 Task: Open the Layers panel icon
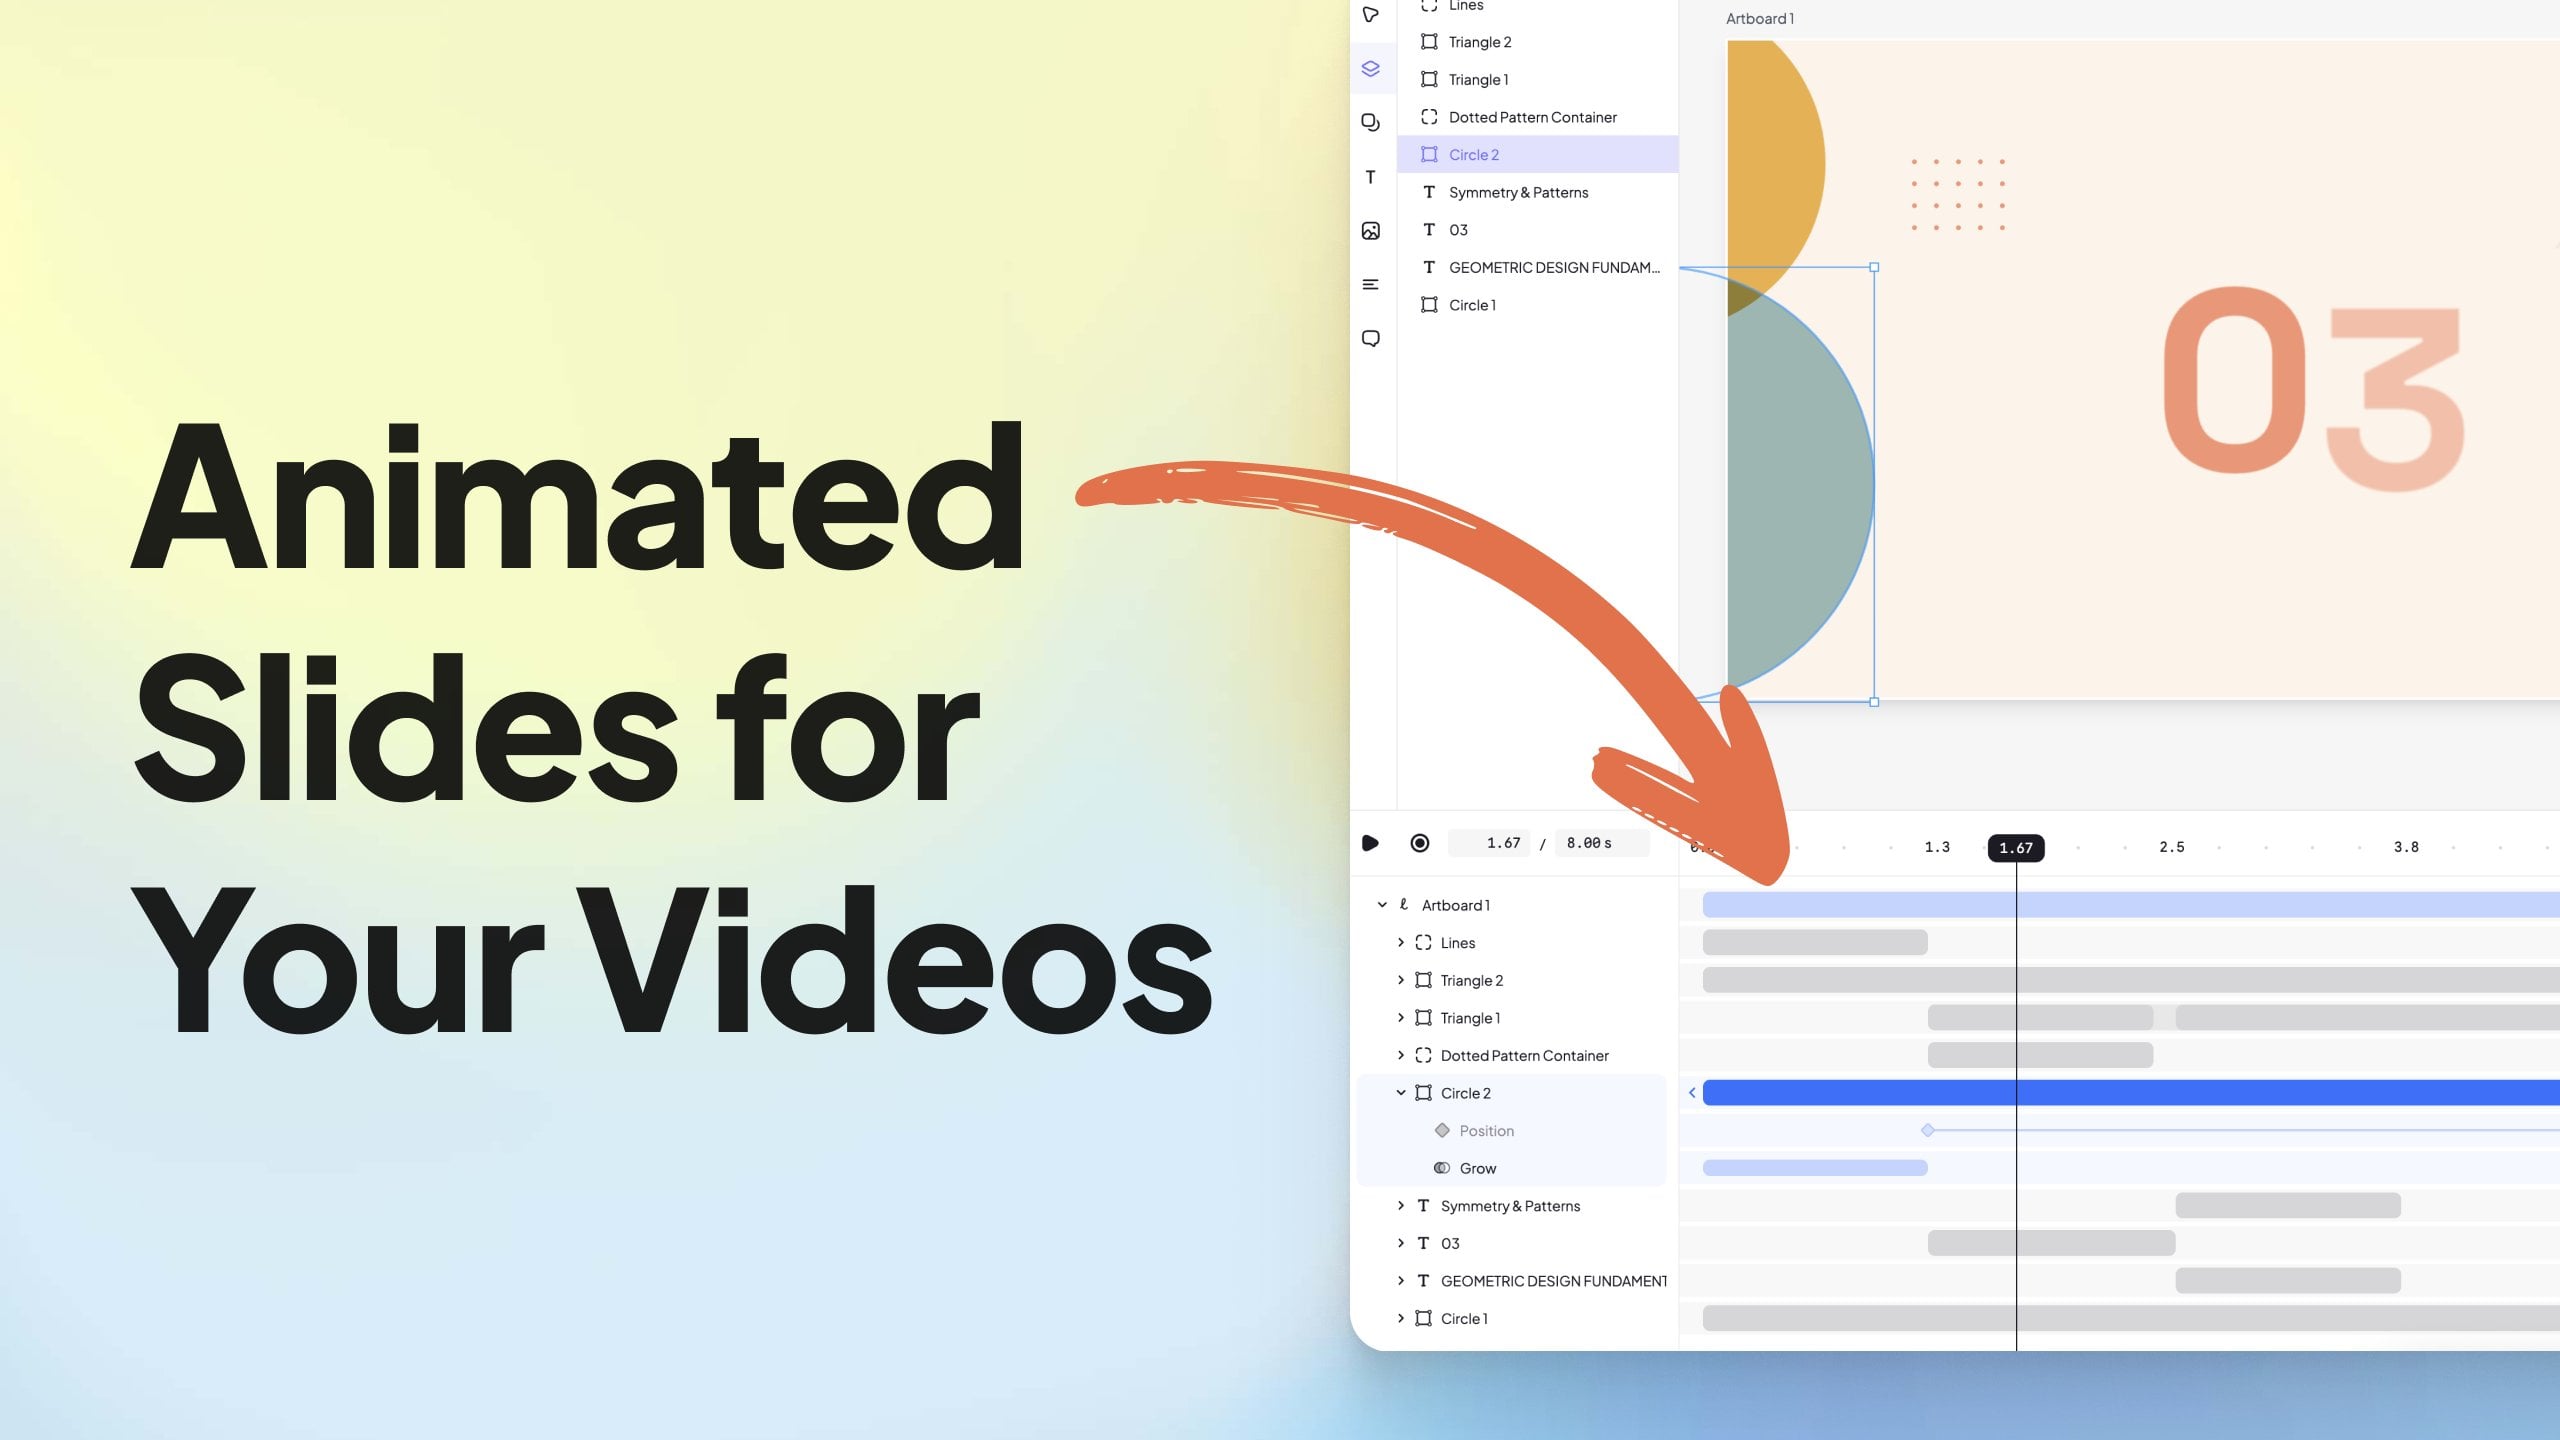tap(1371, 68)
